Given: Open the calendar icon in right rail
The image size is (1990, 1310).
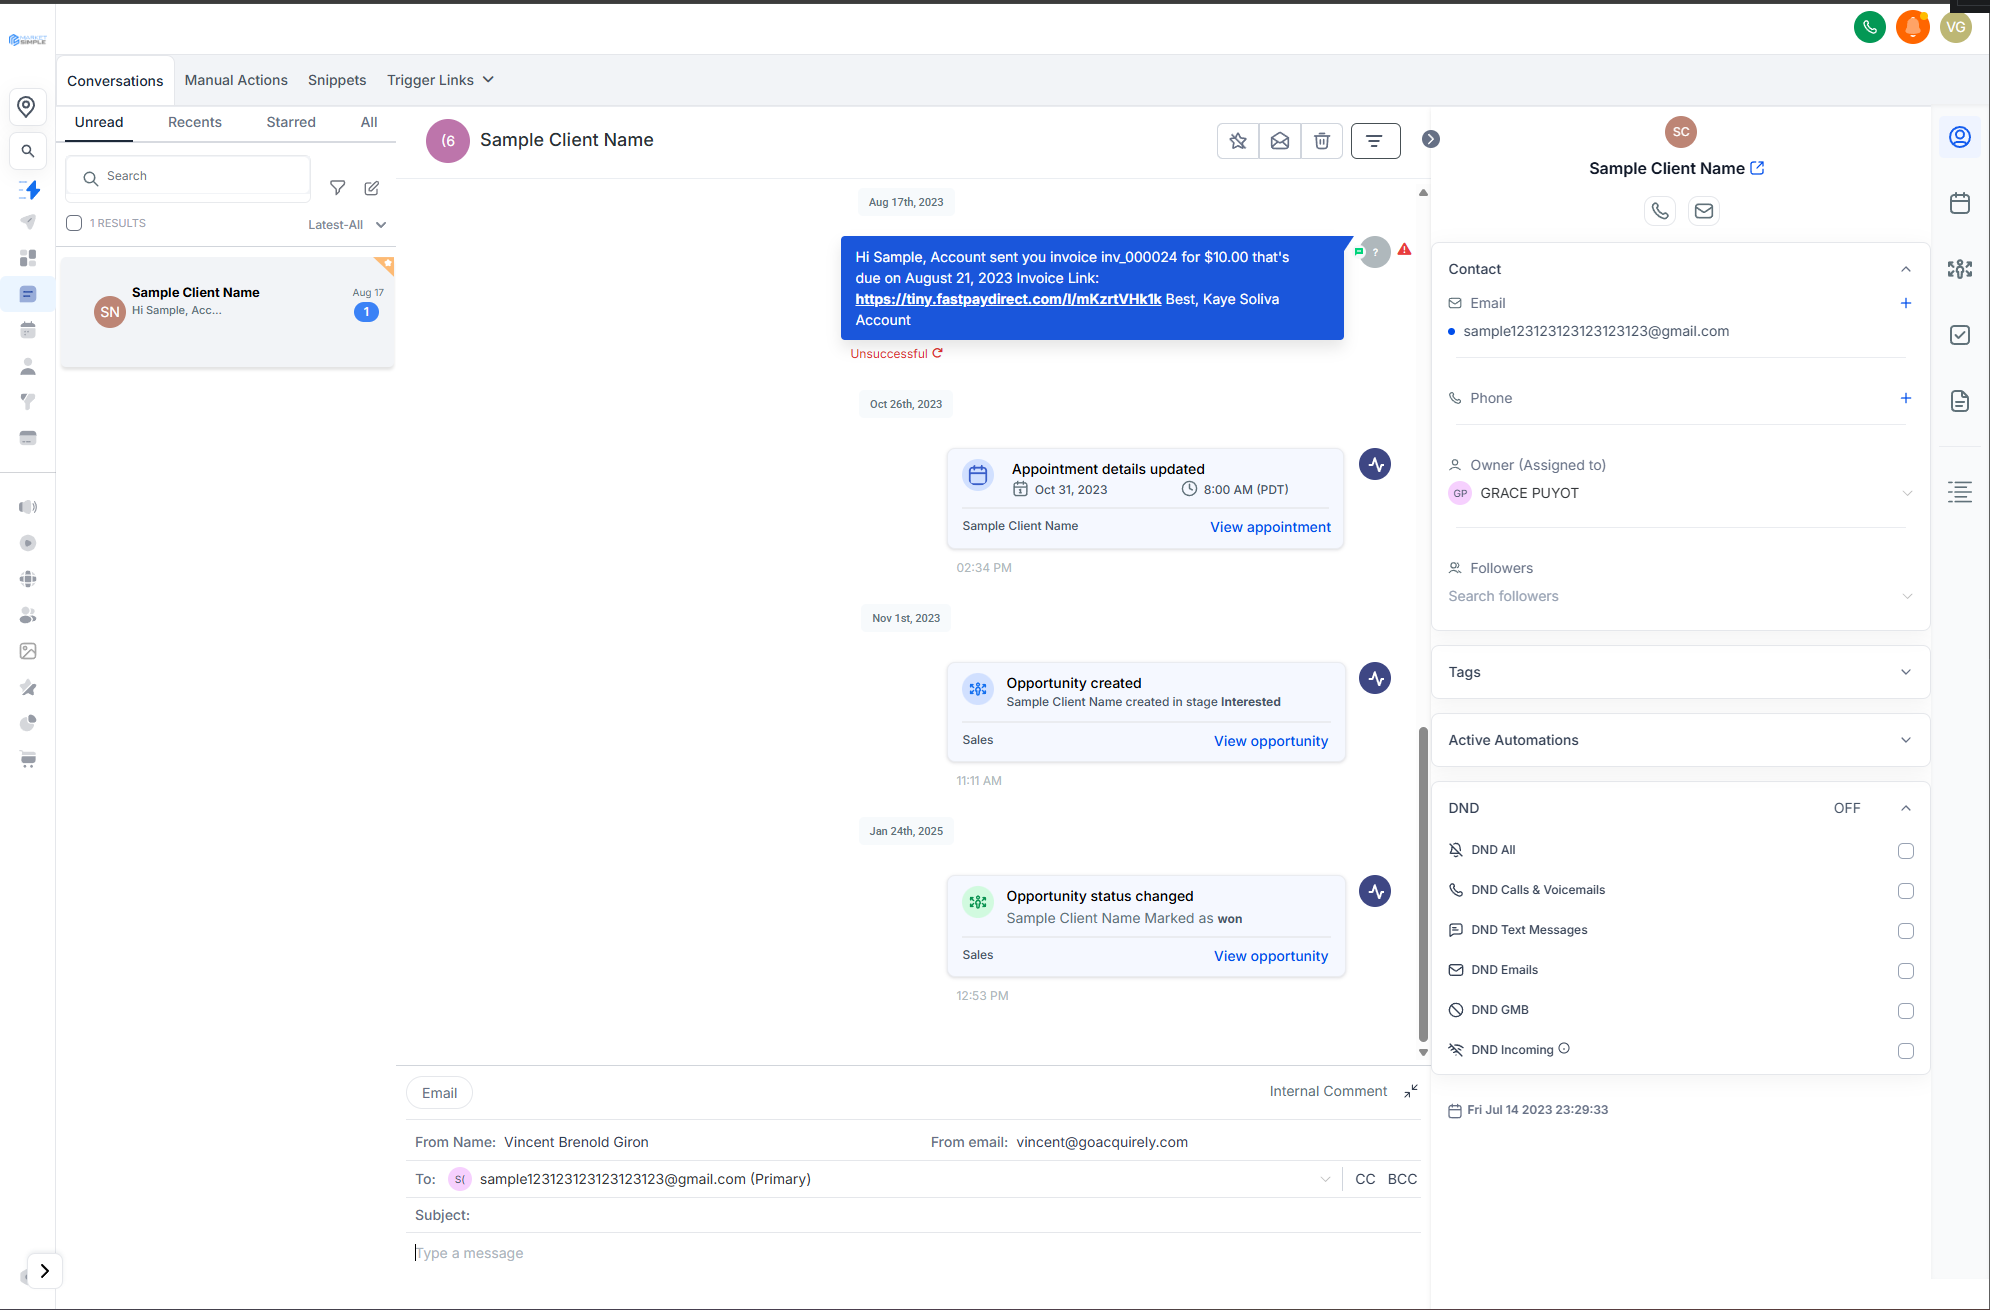Looking at the screenshot, I should [1960, 203].
